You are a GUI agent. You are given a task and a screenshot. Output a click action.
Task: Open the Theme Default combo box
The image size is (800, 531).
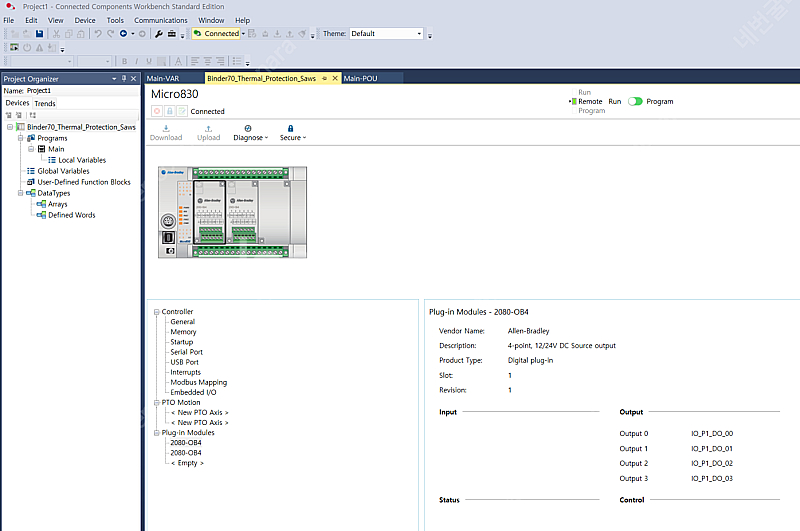point(386,34)
